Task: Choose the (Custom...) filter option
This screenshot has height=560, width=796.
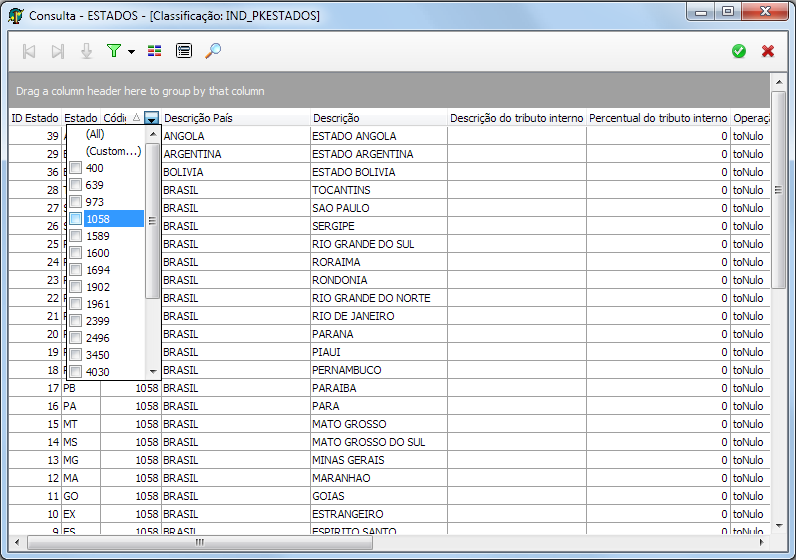Action: tap(113, 151)
